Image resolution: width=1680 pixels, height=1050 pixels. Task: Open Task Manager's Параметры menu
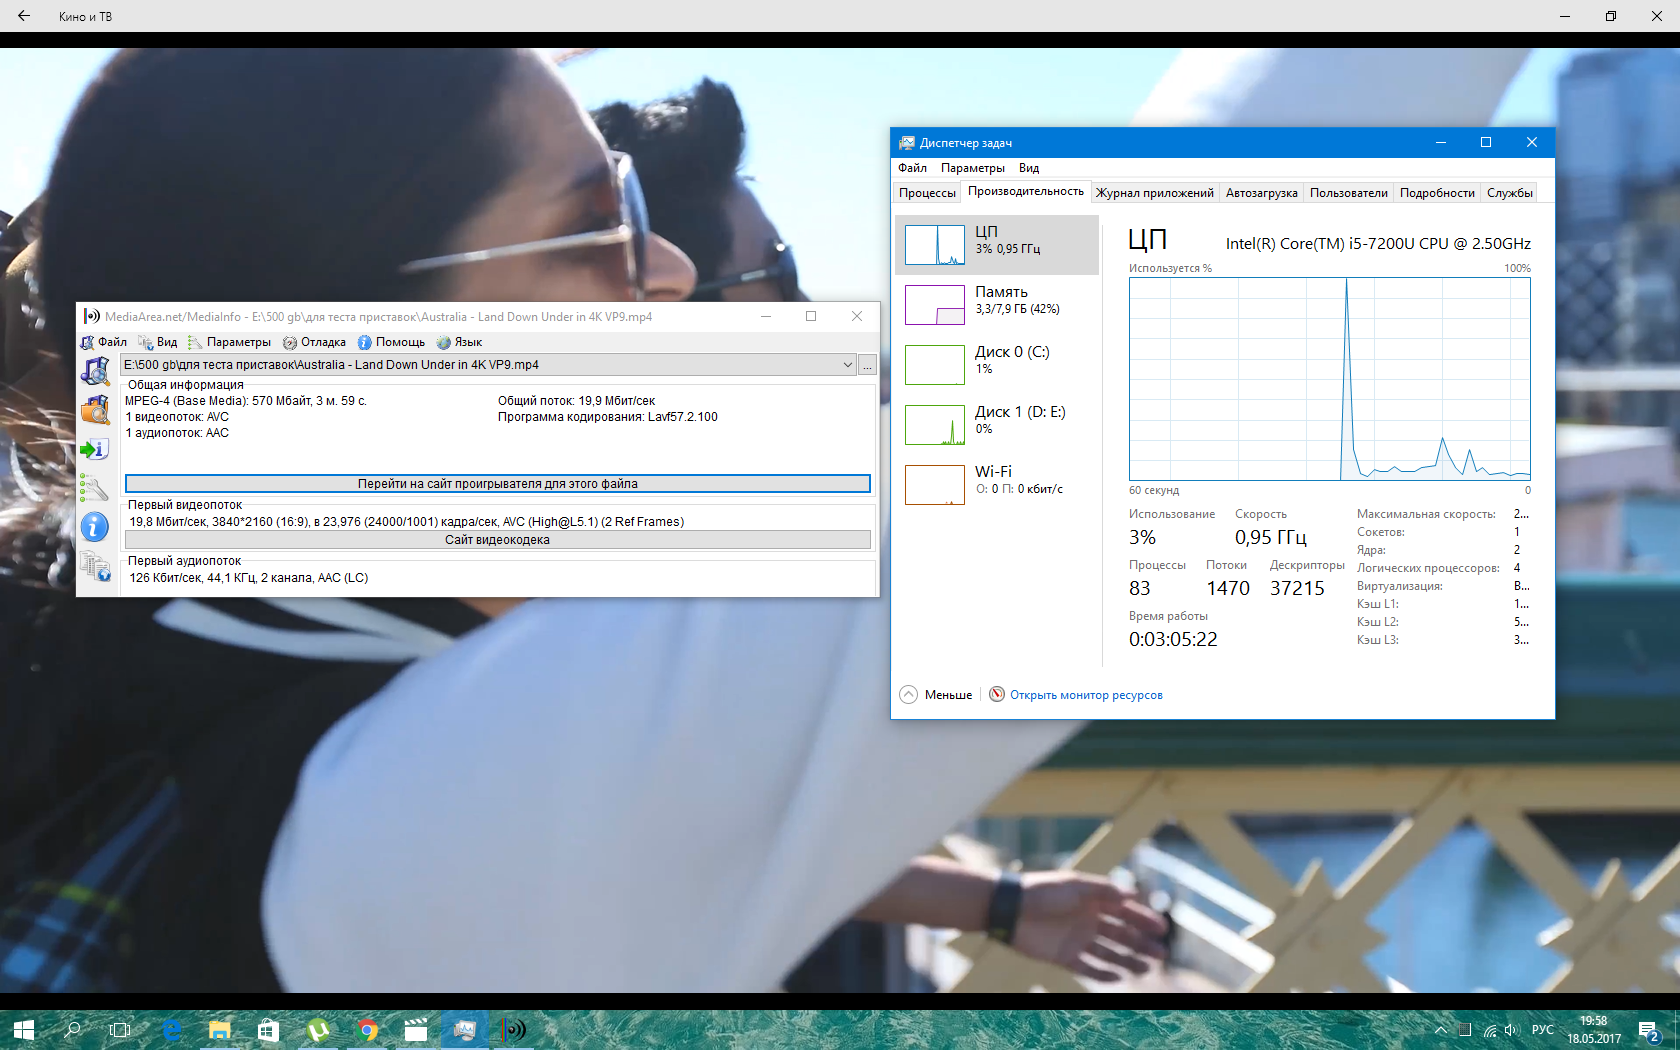(x=973, y=168)
